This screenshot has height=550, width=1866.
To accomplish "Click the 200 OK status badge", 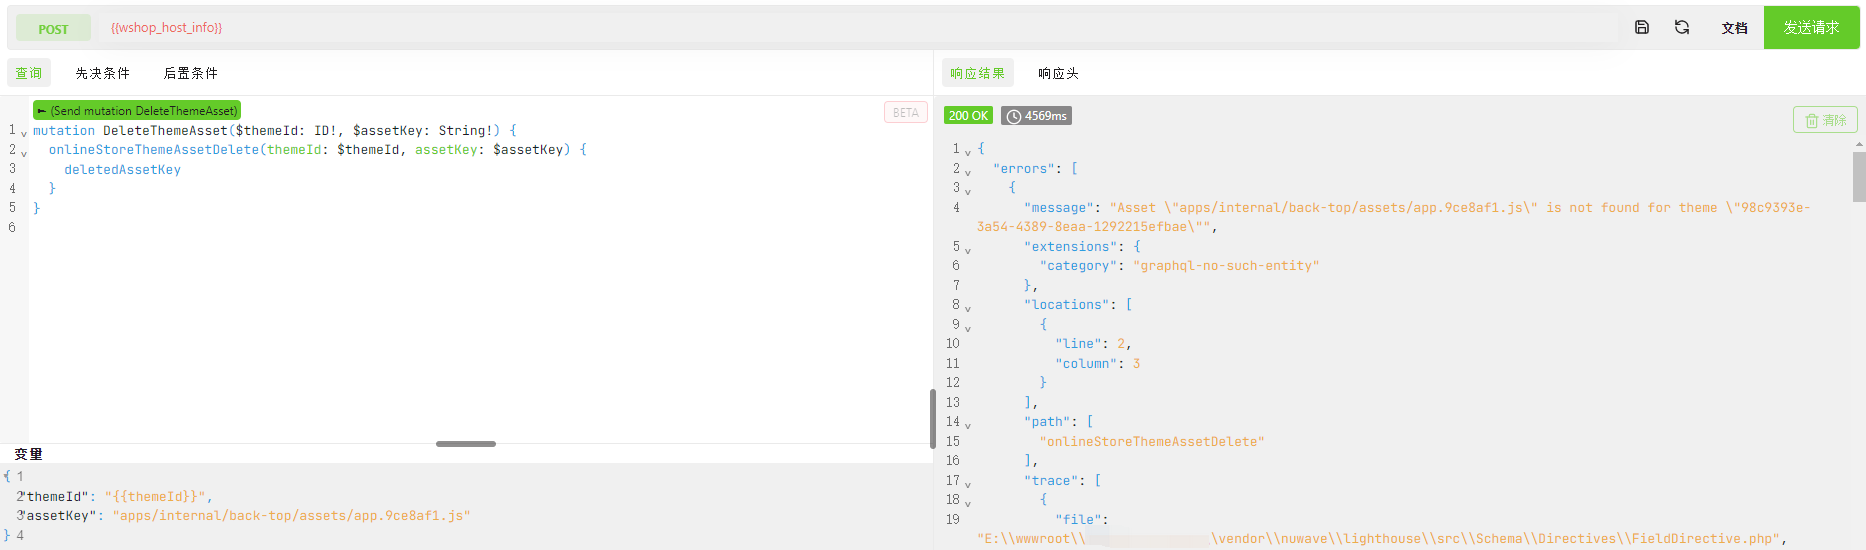I will [968, 116].
